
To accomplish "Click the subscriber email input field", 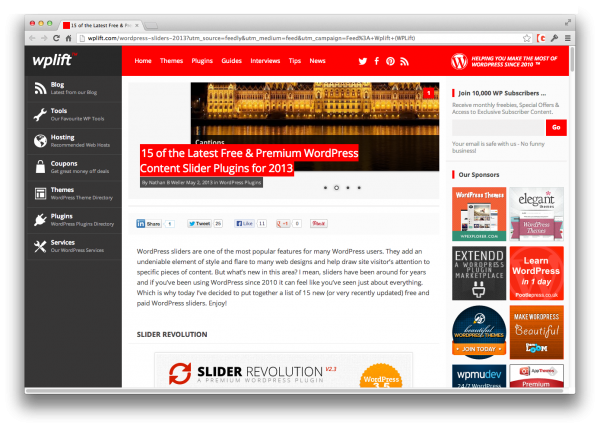I will (x=498, y=128).
